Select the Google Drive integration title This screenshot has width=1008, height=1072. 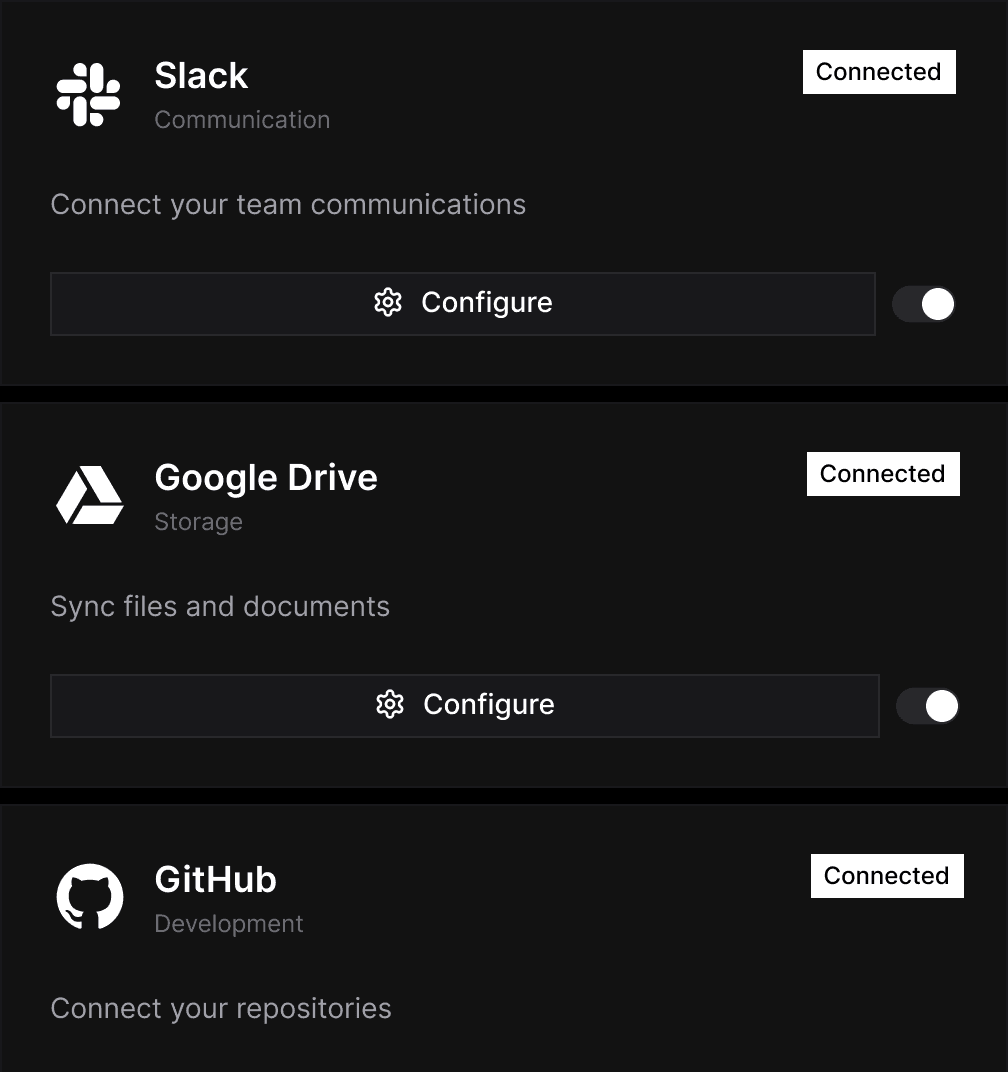(x=266, y=478)
